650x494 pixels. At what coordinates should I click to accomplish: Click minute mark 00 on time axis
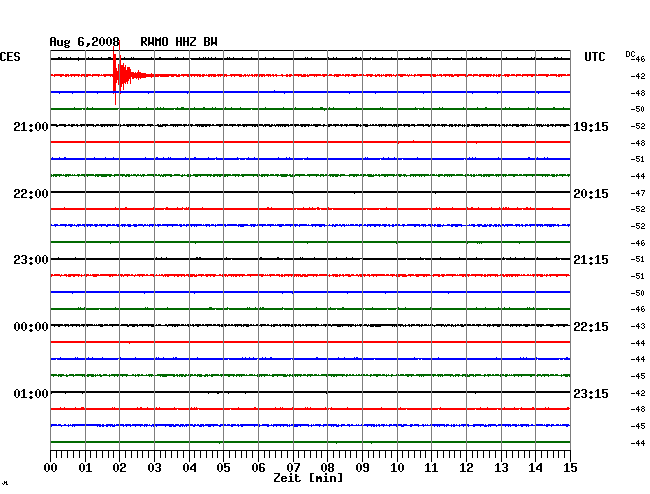coord(51,468)
